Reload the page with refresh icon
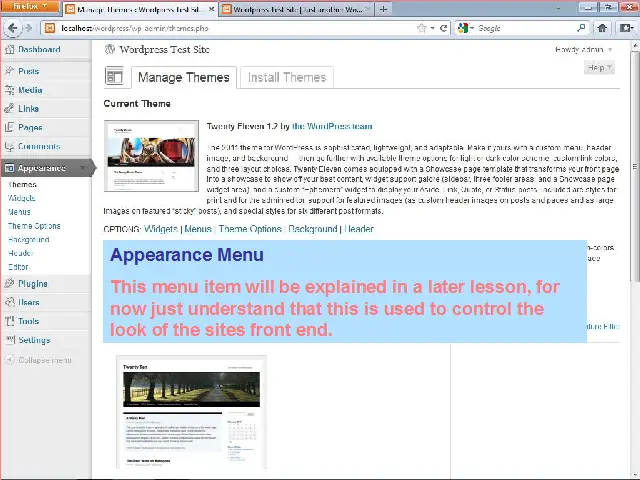 443,28
